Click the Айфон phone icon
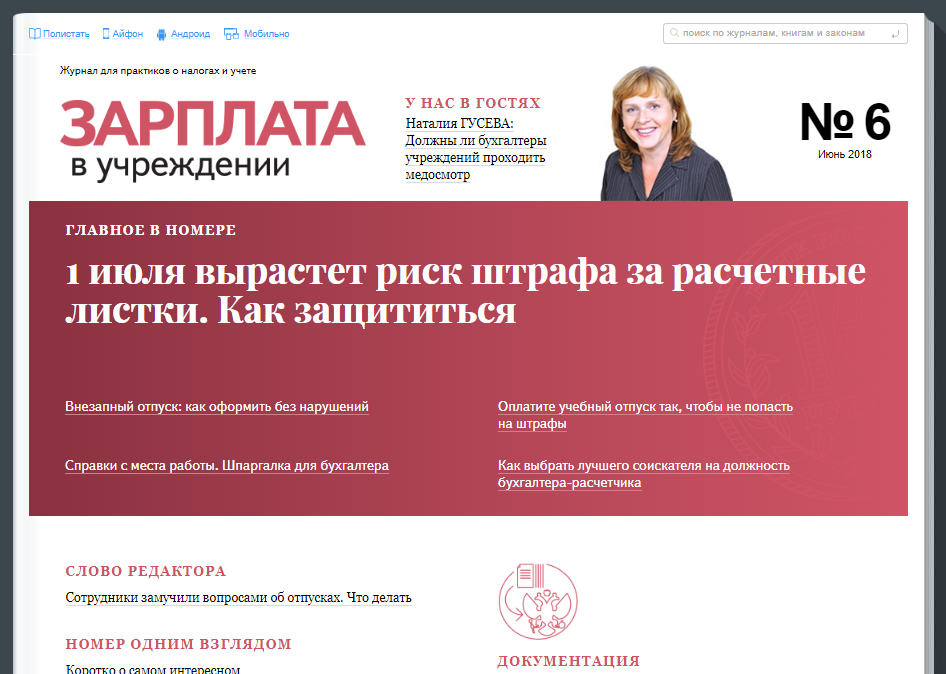This screenshot has width=946, height=674. coord(106,34)
